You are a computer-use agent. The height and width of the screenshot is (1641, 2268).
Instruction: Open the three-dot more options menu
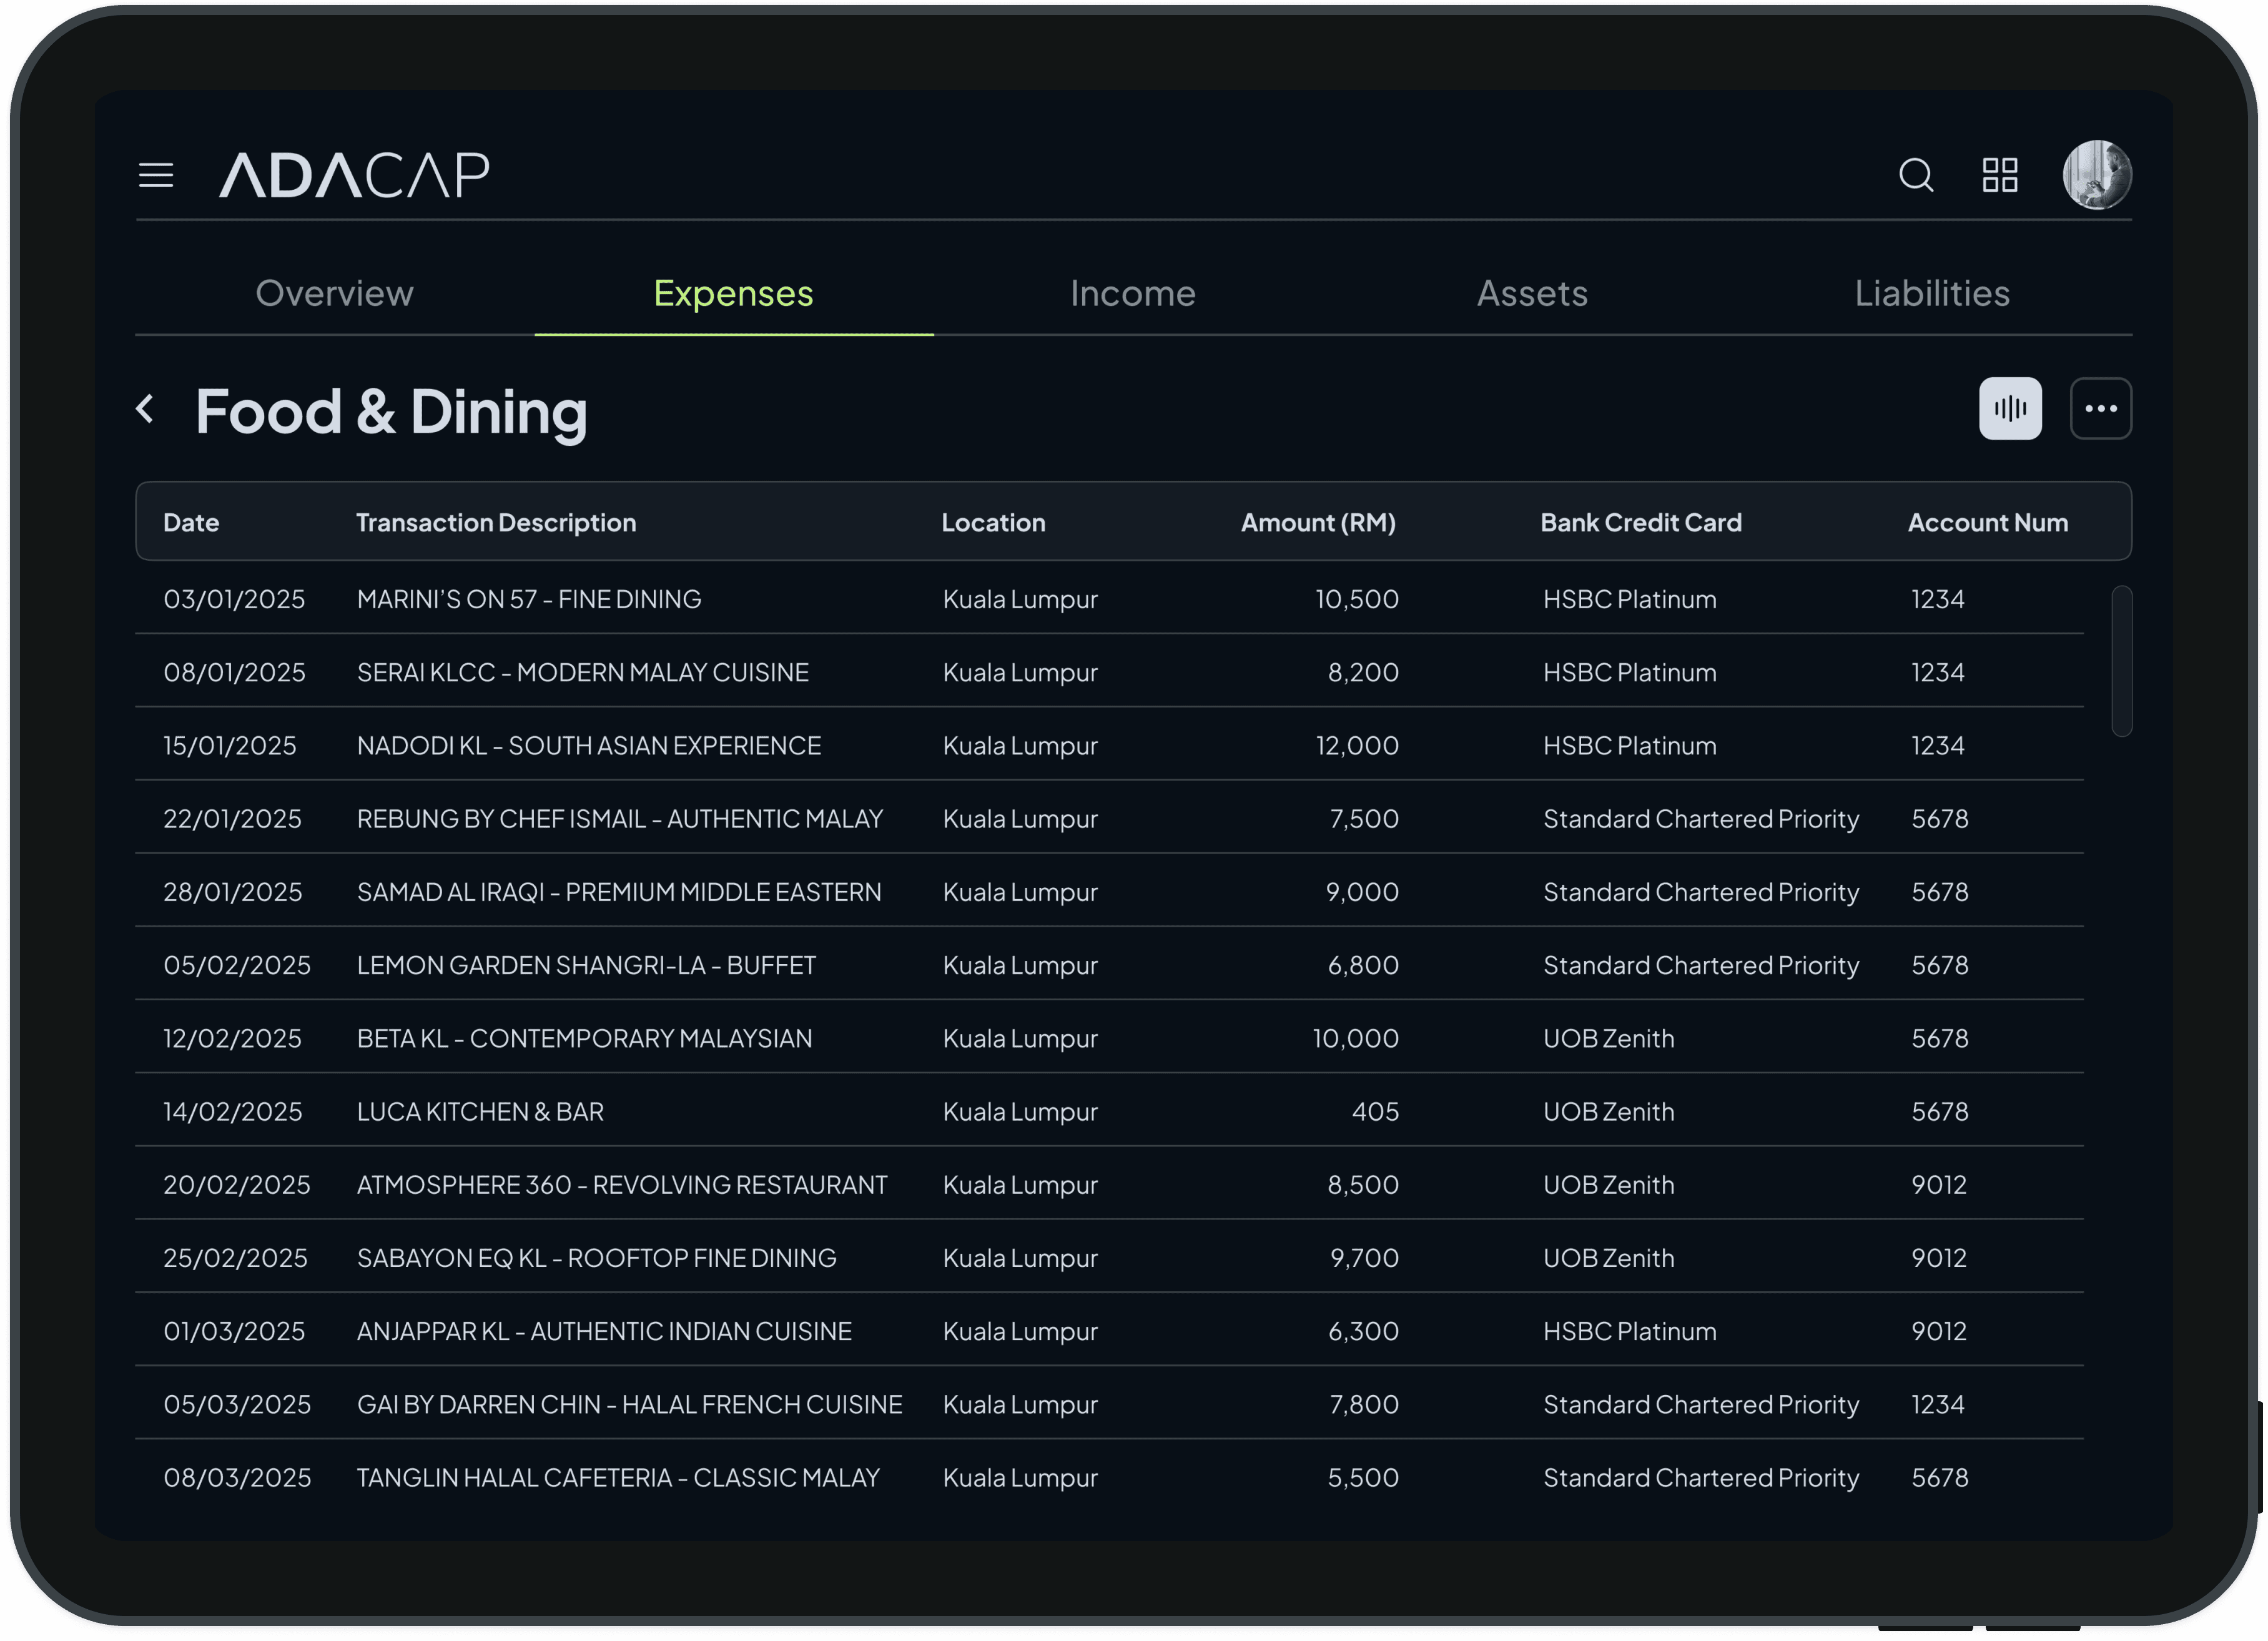tap(2100, 409)
